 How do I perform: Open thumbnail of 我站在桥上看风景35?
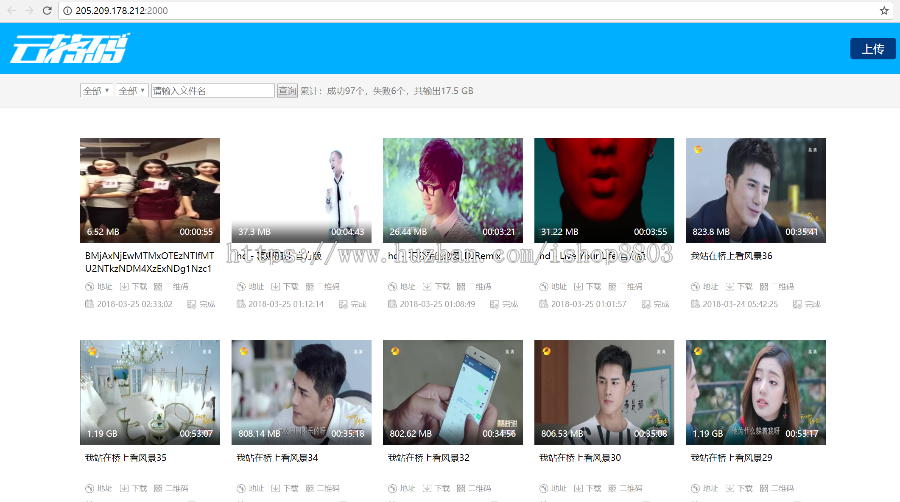click(150, 392)
